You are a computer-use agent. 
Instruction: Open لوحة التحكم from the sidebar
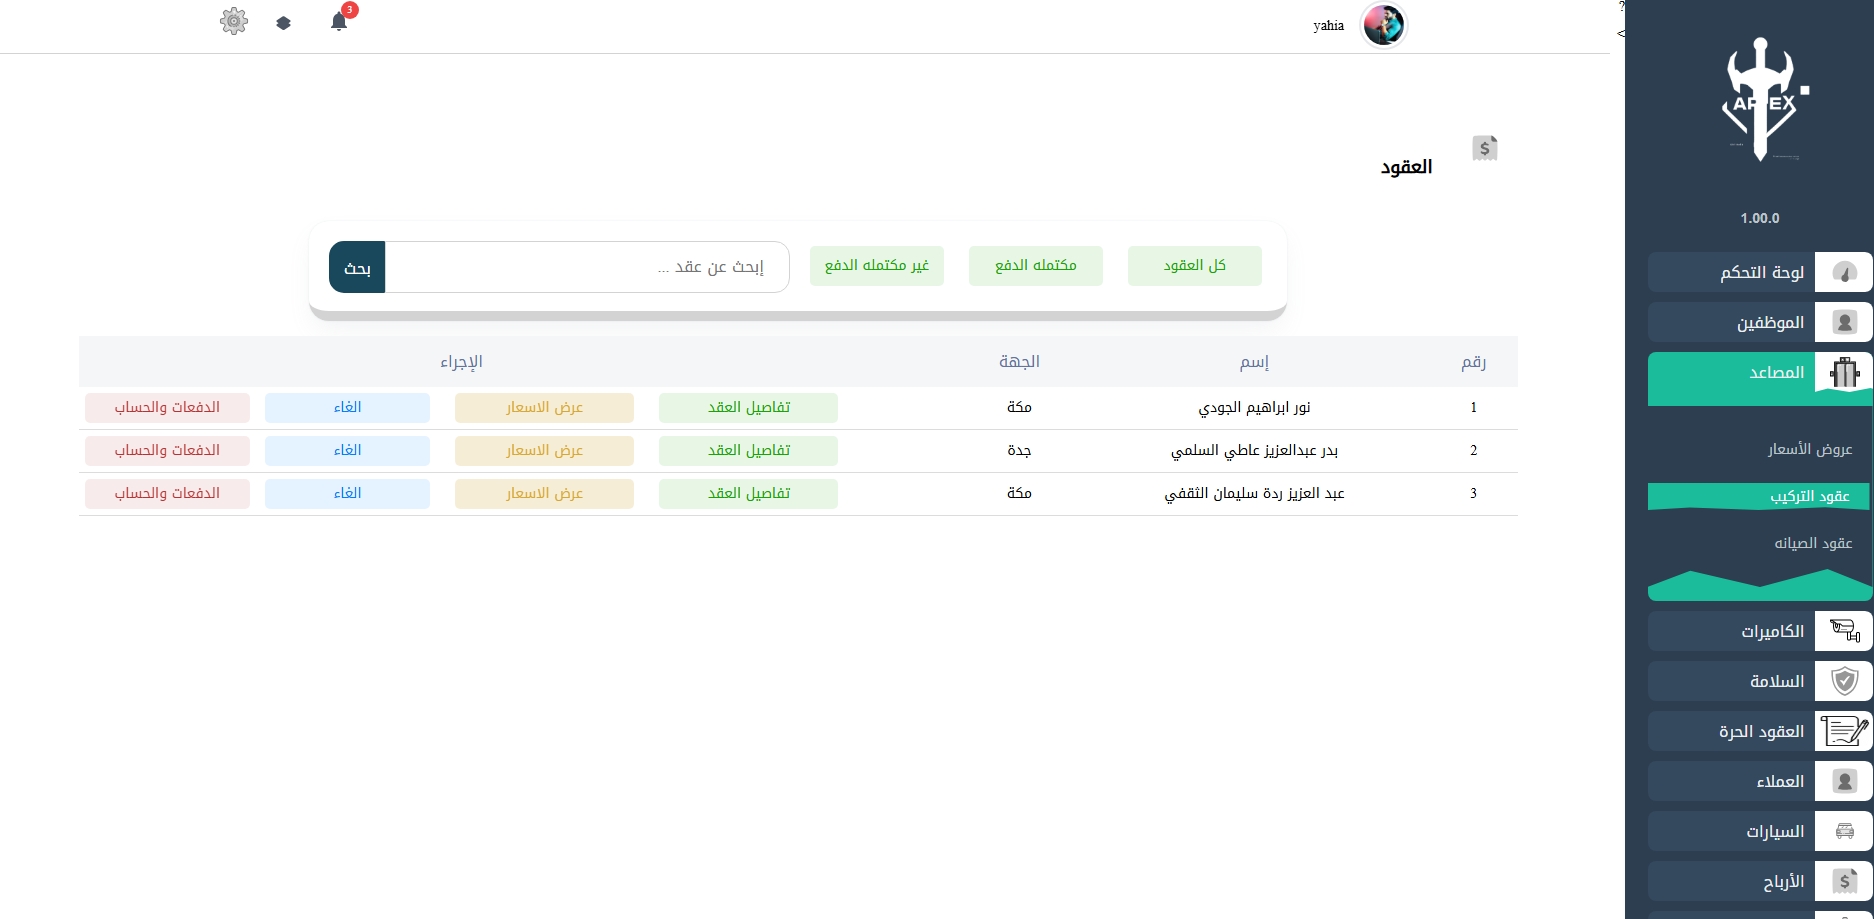(x=1760, y=272)
